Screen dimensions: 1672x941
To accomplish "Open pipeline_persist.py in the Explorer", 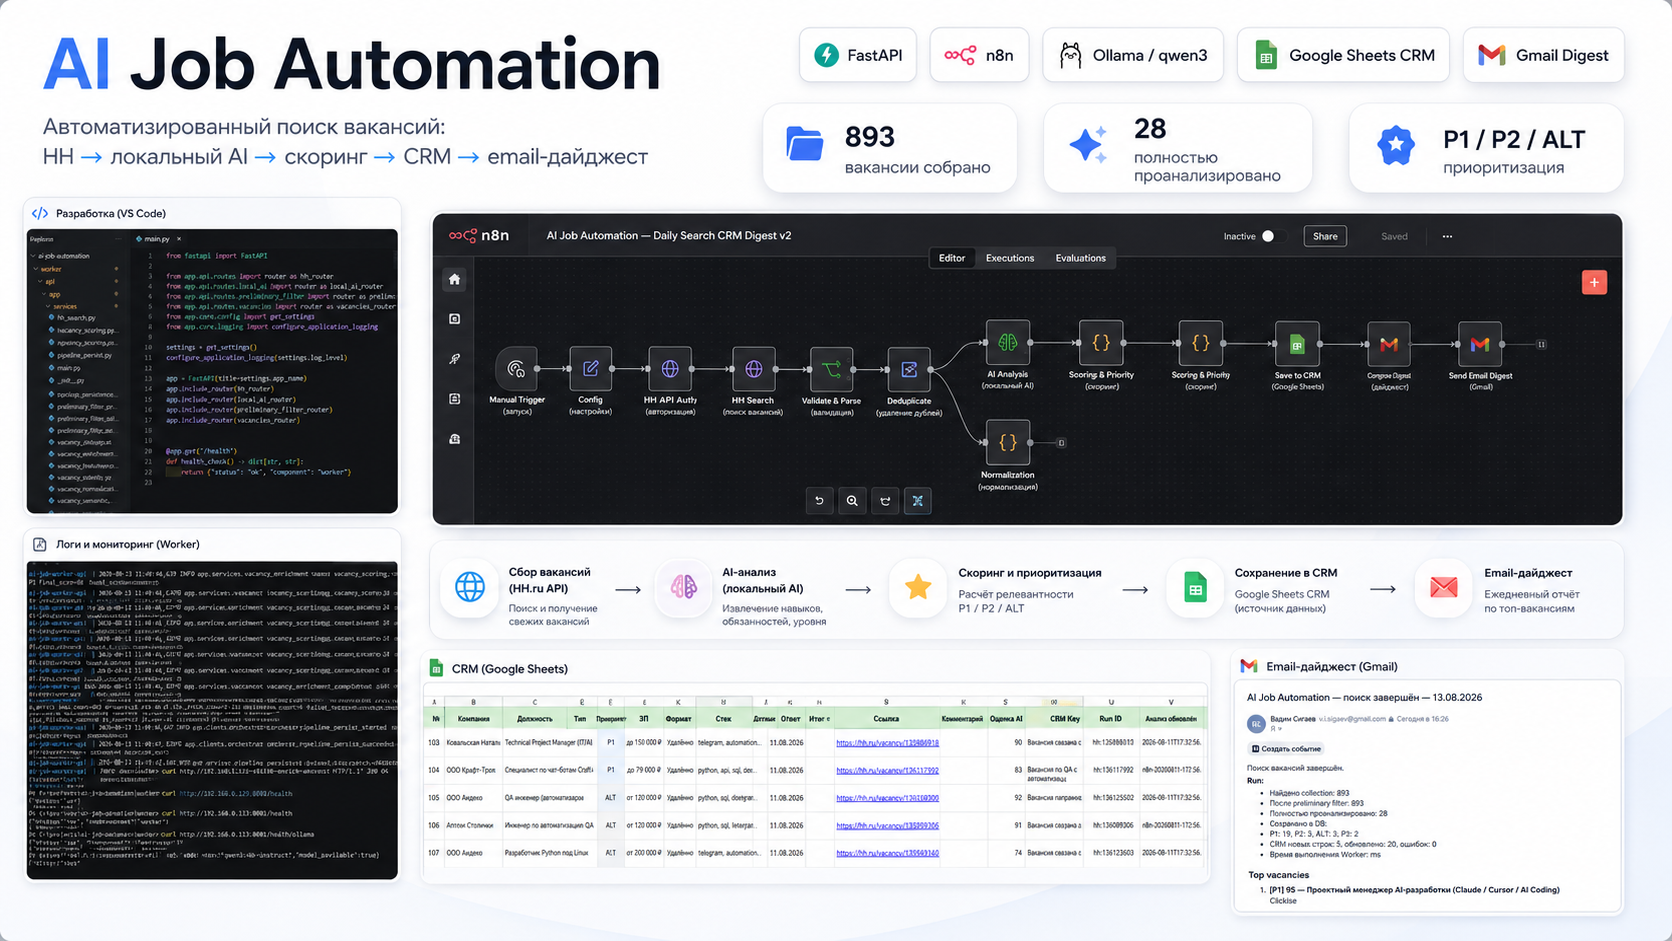I will pyautogui.click(x=80, y=355).
